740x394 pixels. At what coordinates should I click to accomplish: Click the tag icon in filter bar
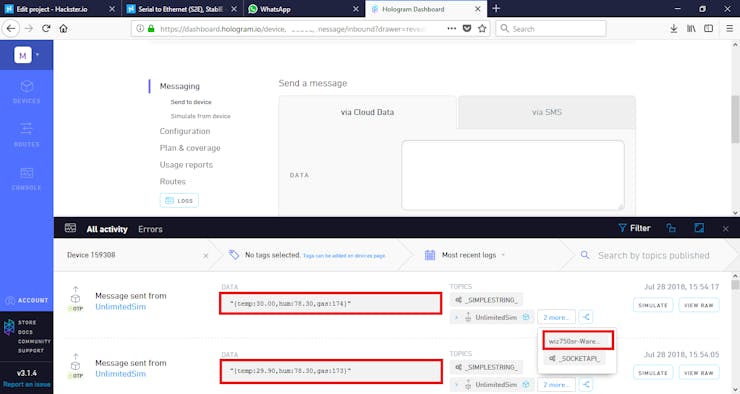tap(234, 255)
